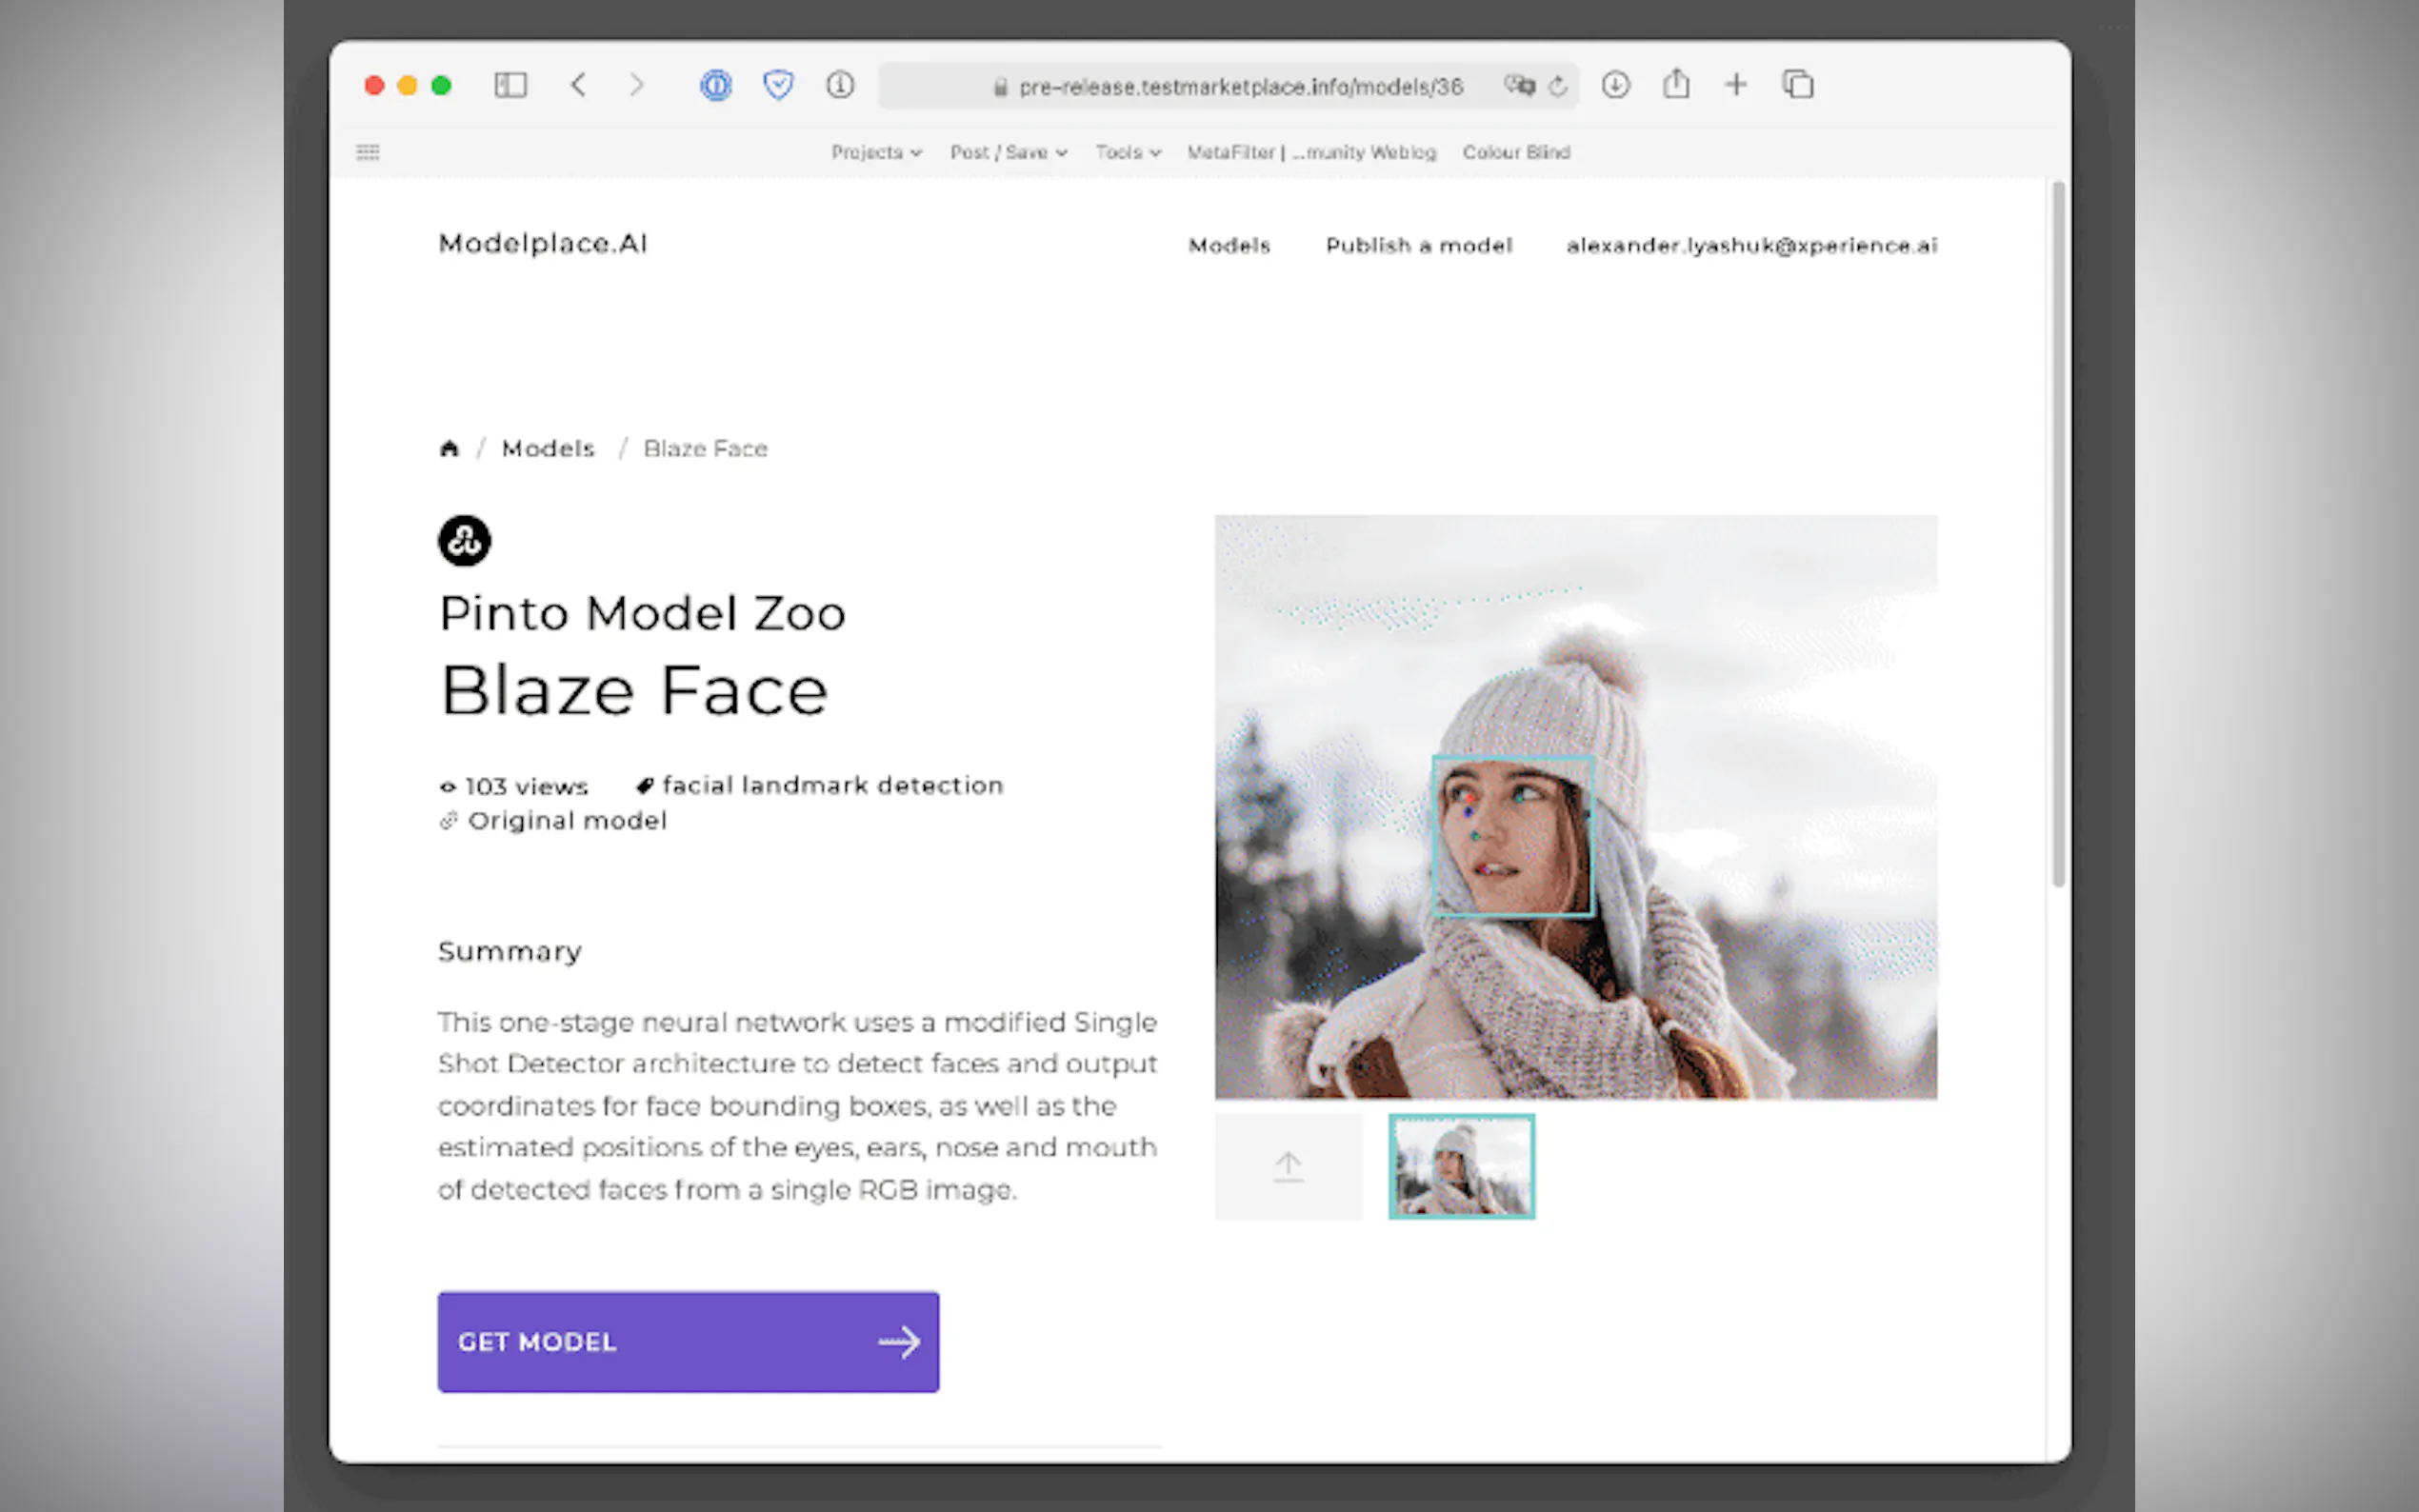
Task: Open the share menu icon
Action: pos(1675,86)
